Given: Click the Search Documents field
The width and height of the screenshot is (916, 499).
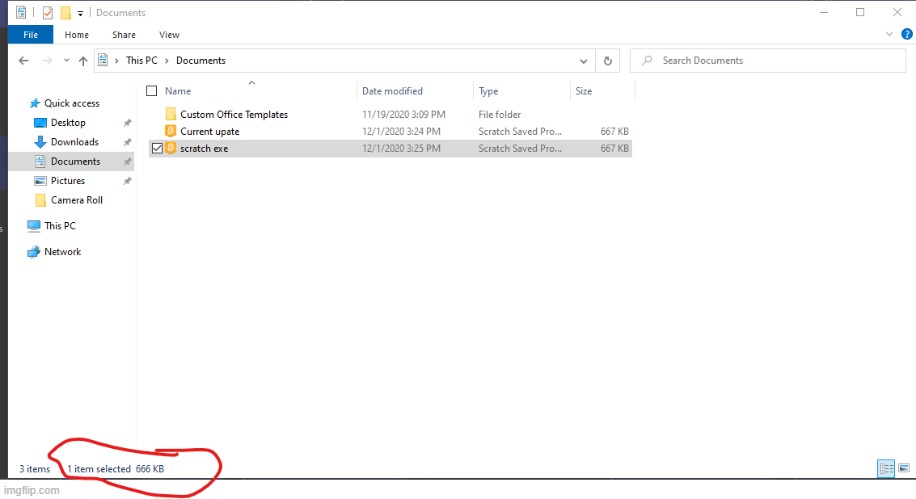Looking at the screenshot, I should coord(770,61).
